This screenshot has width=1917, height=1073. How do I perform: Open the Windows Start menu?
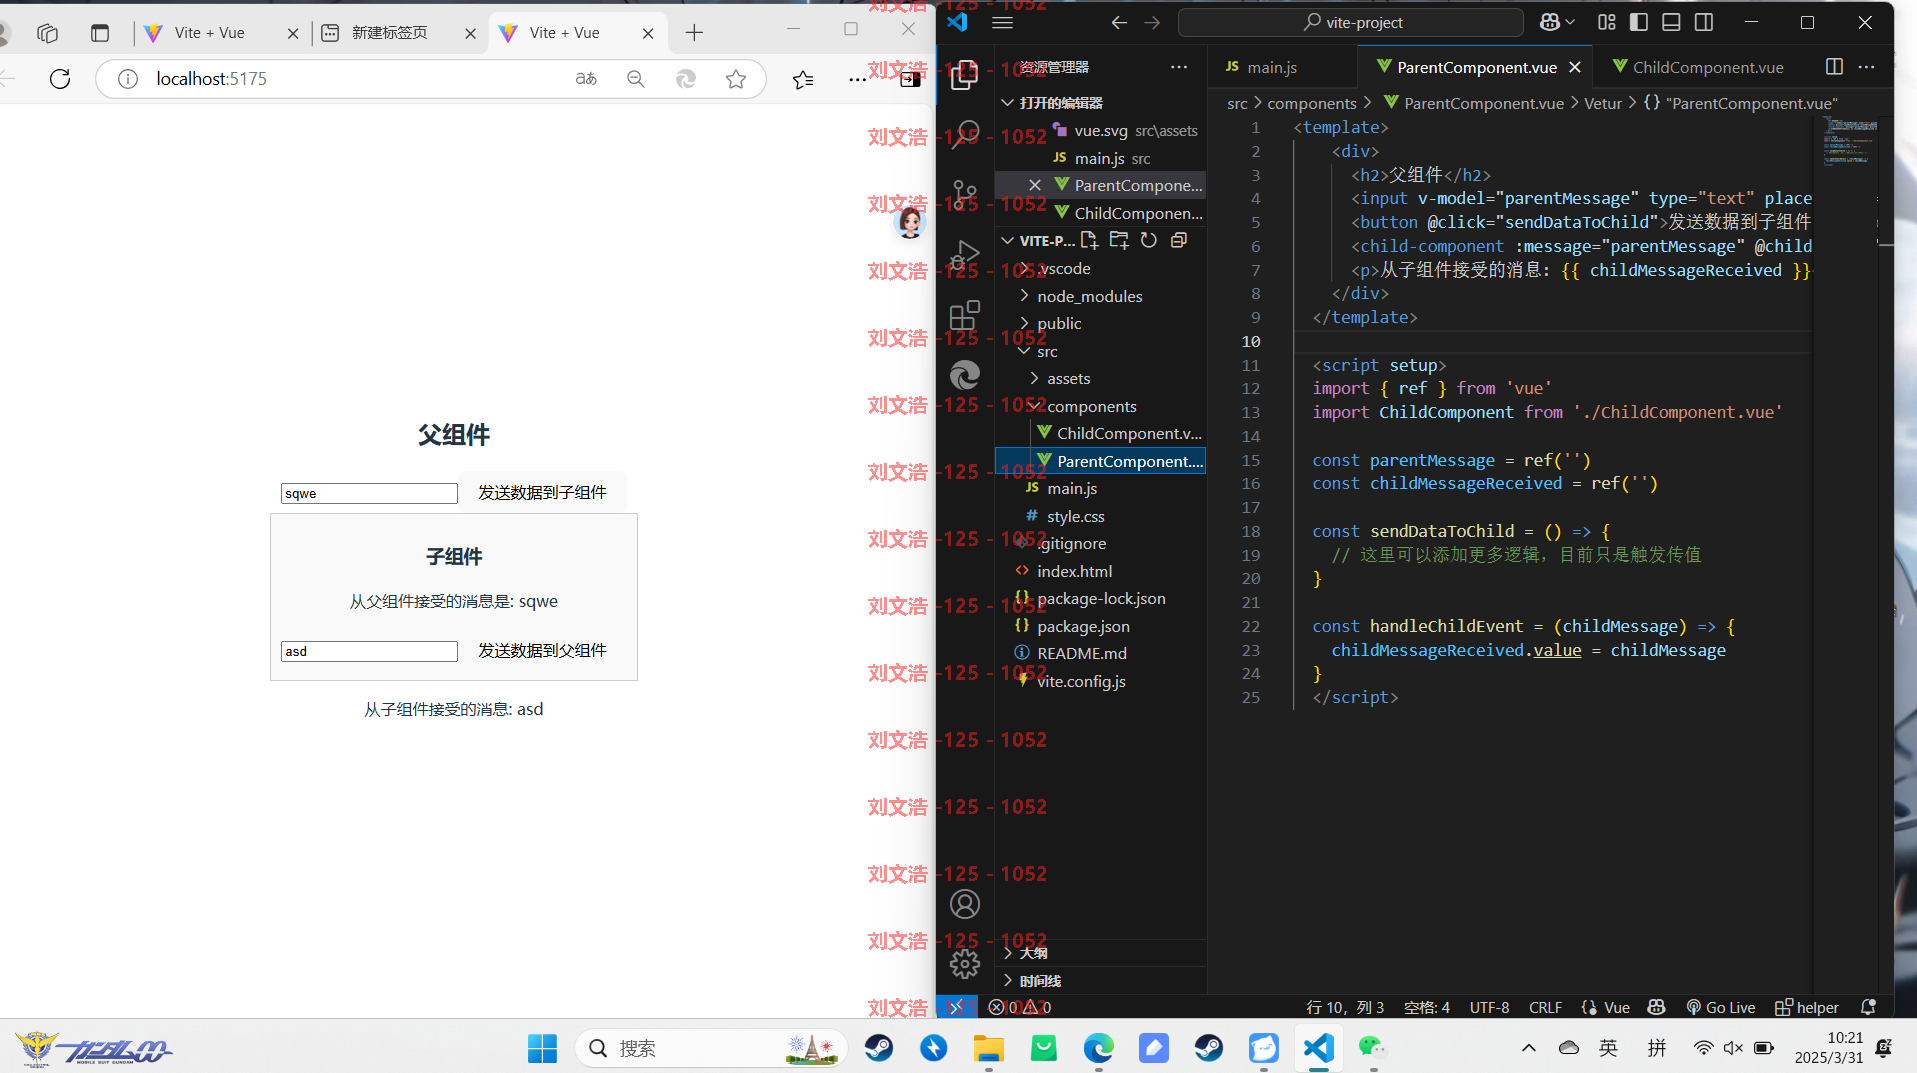tap(542, 1048)
